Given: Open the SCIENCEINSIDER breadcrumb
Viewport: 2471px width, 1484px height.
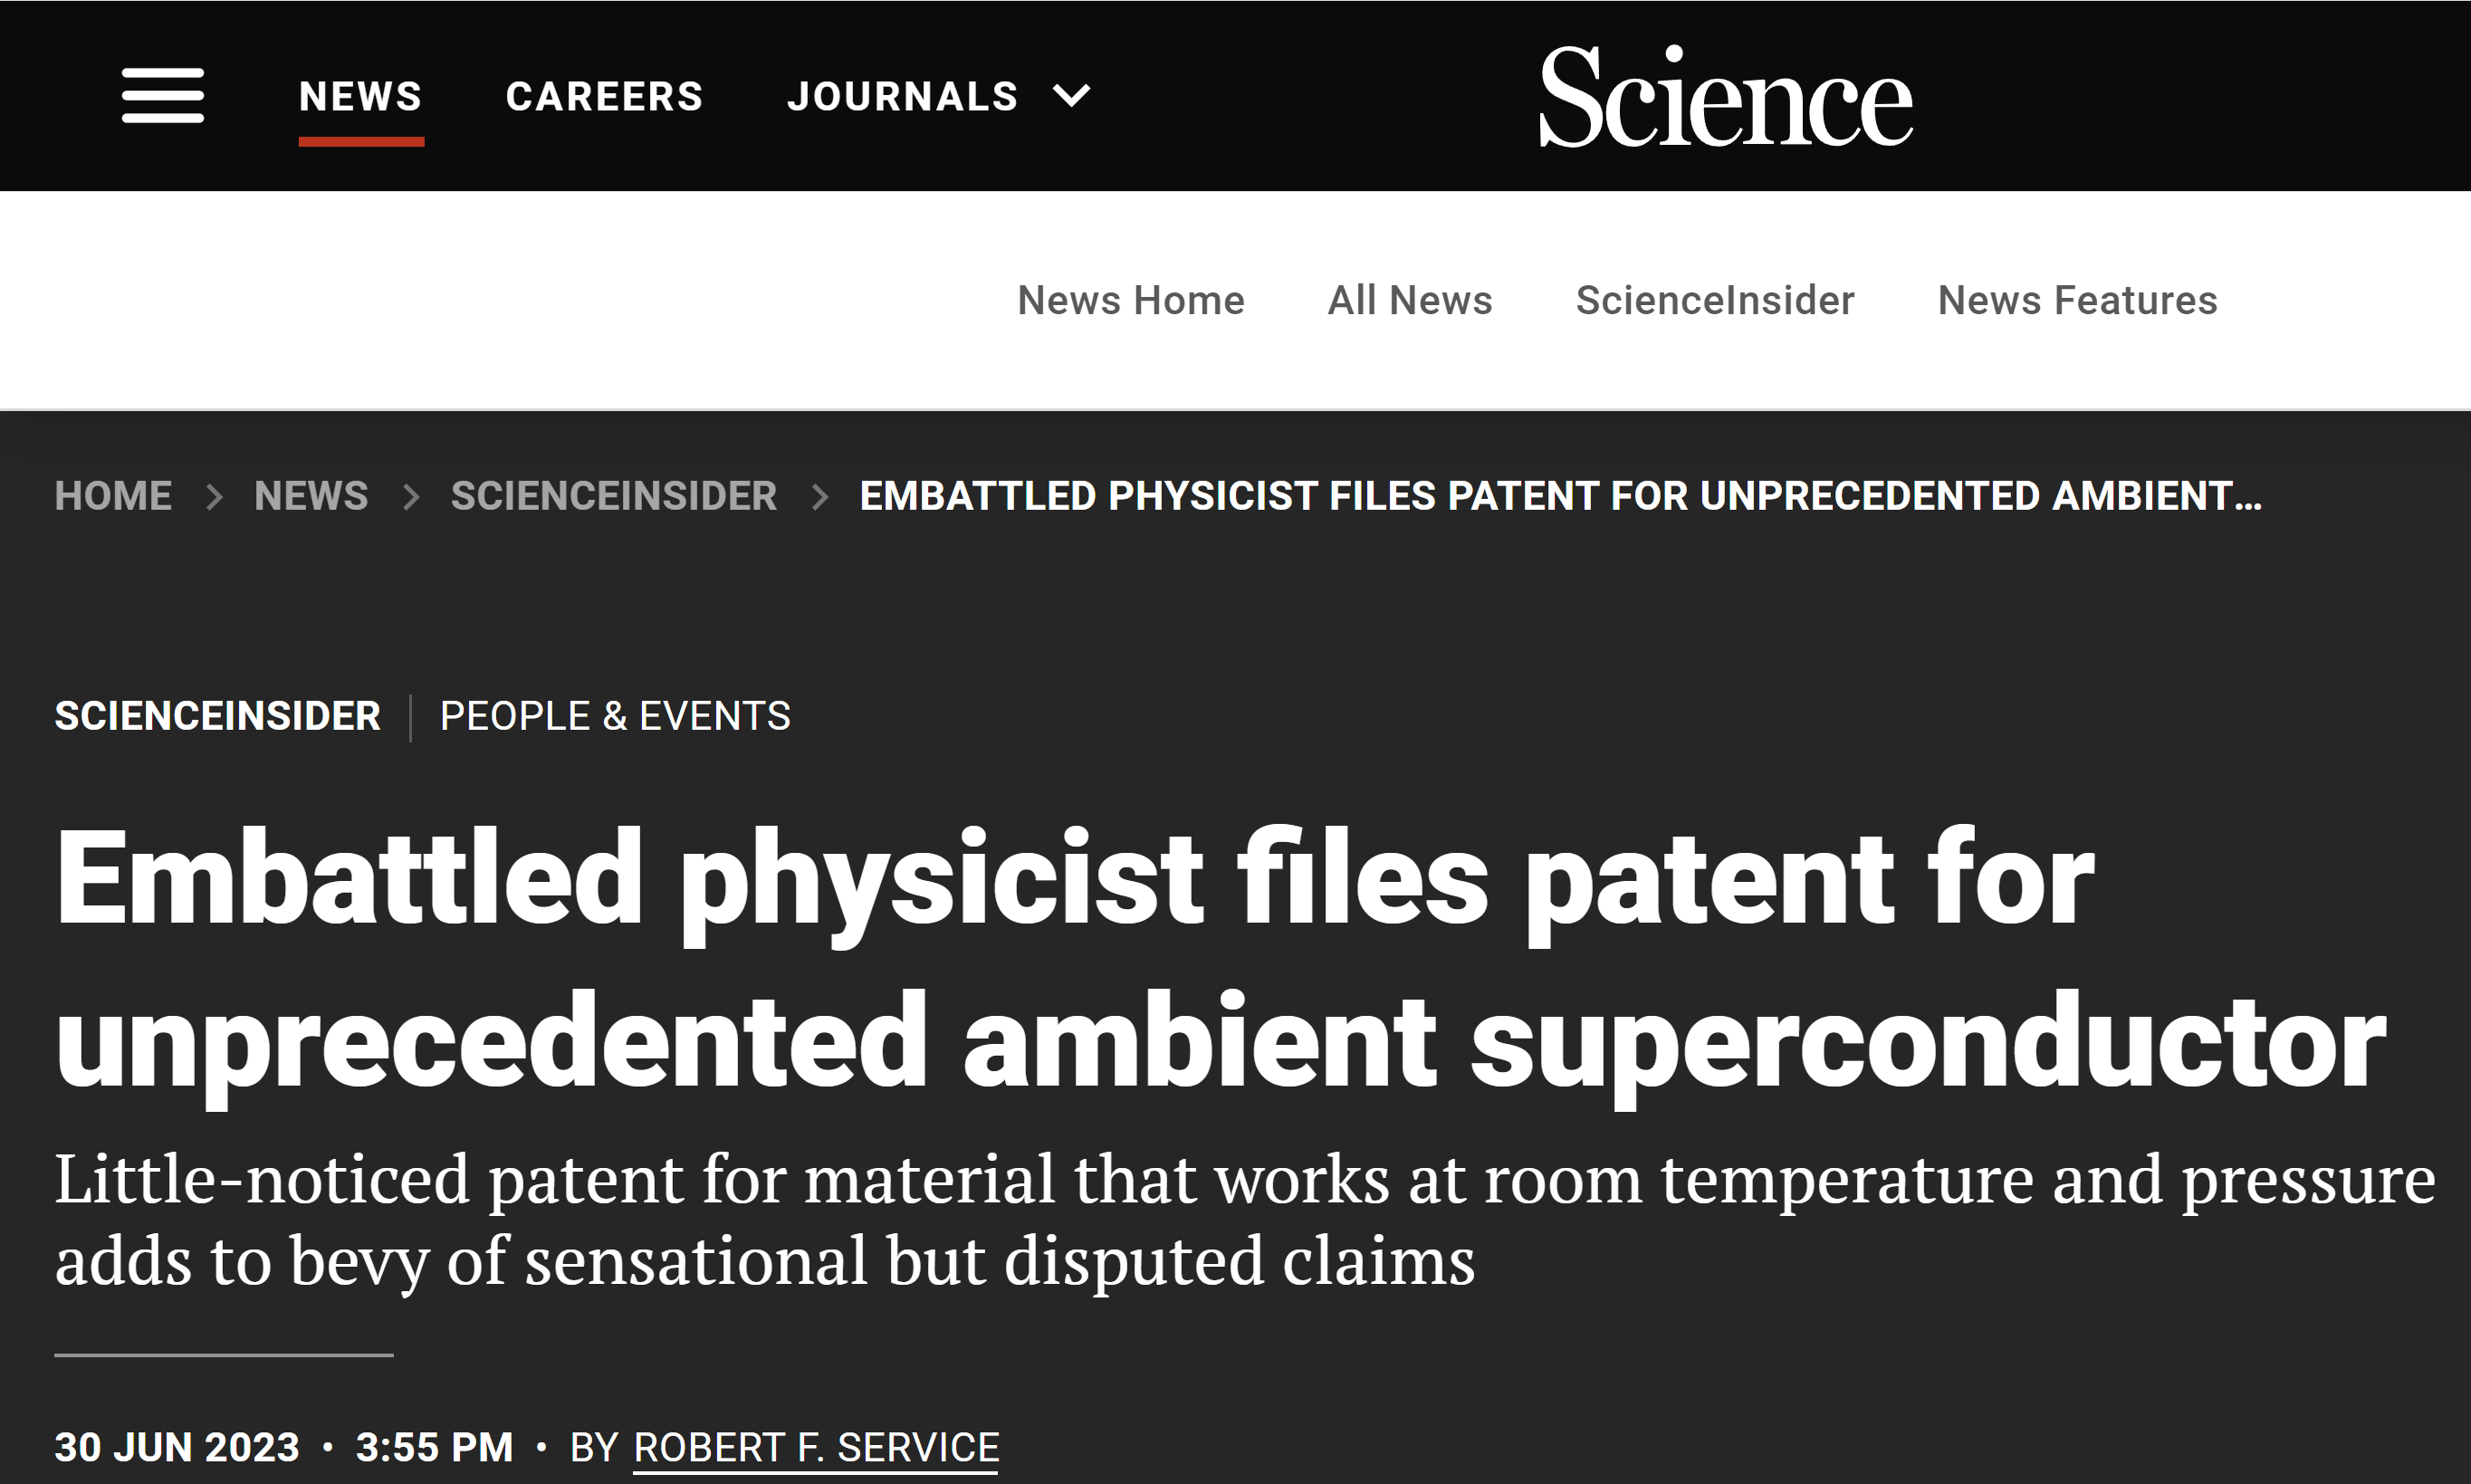Looking at the screenshot, I should pyautogui.click(x=614, y=496).
